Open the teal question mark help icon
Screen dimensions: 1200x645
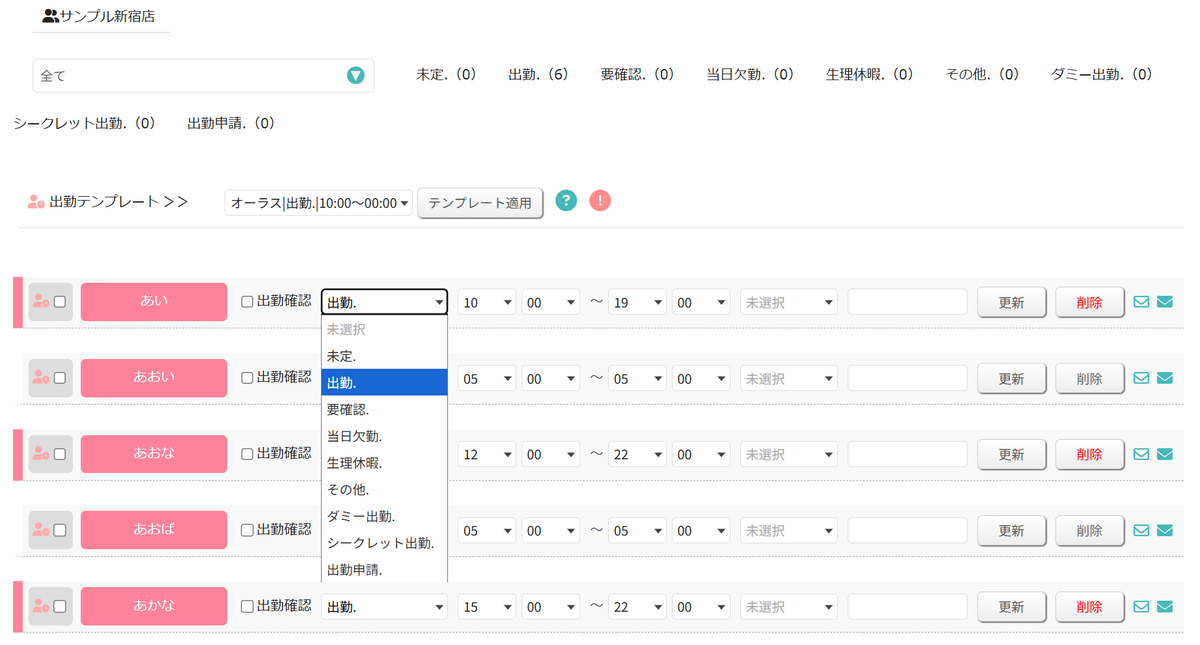click(x=566, y=201)
